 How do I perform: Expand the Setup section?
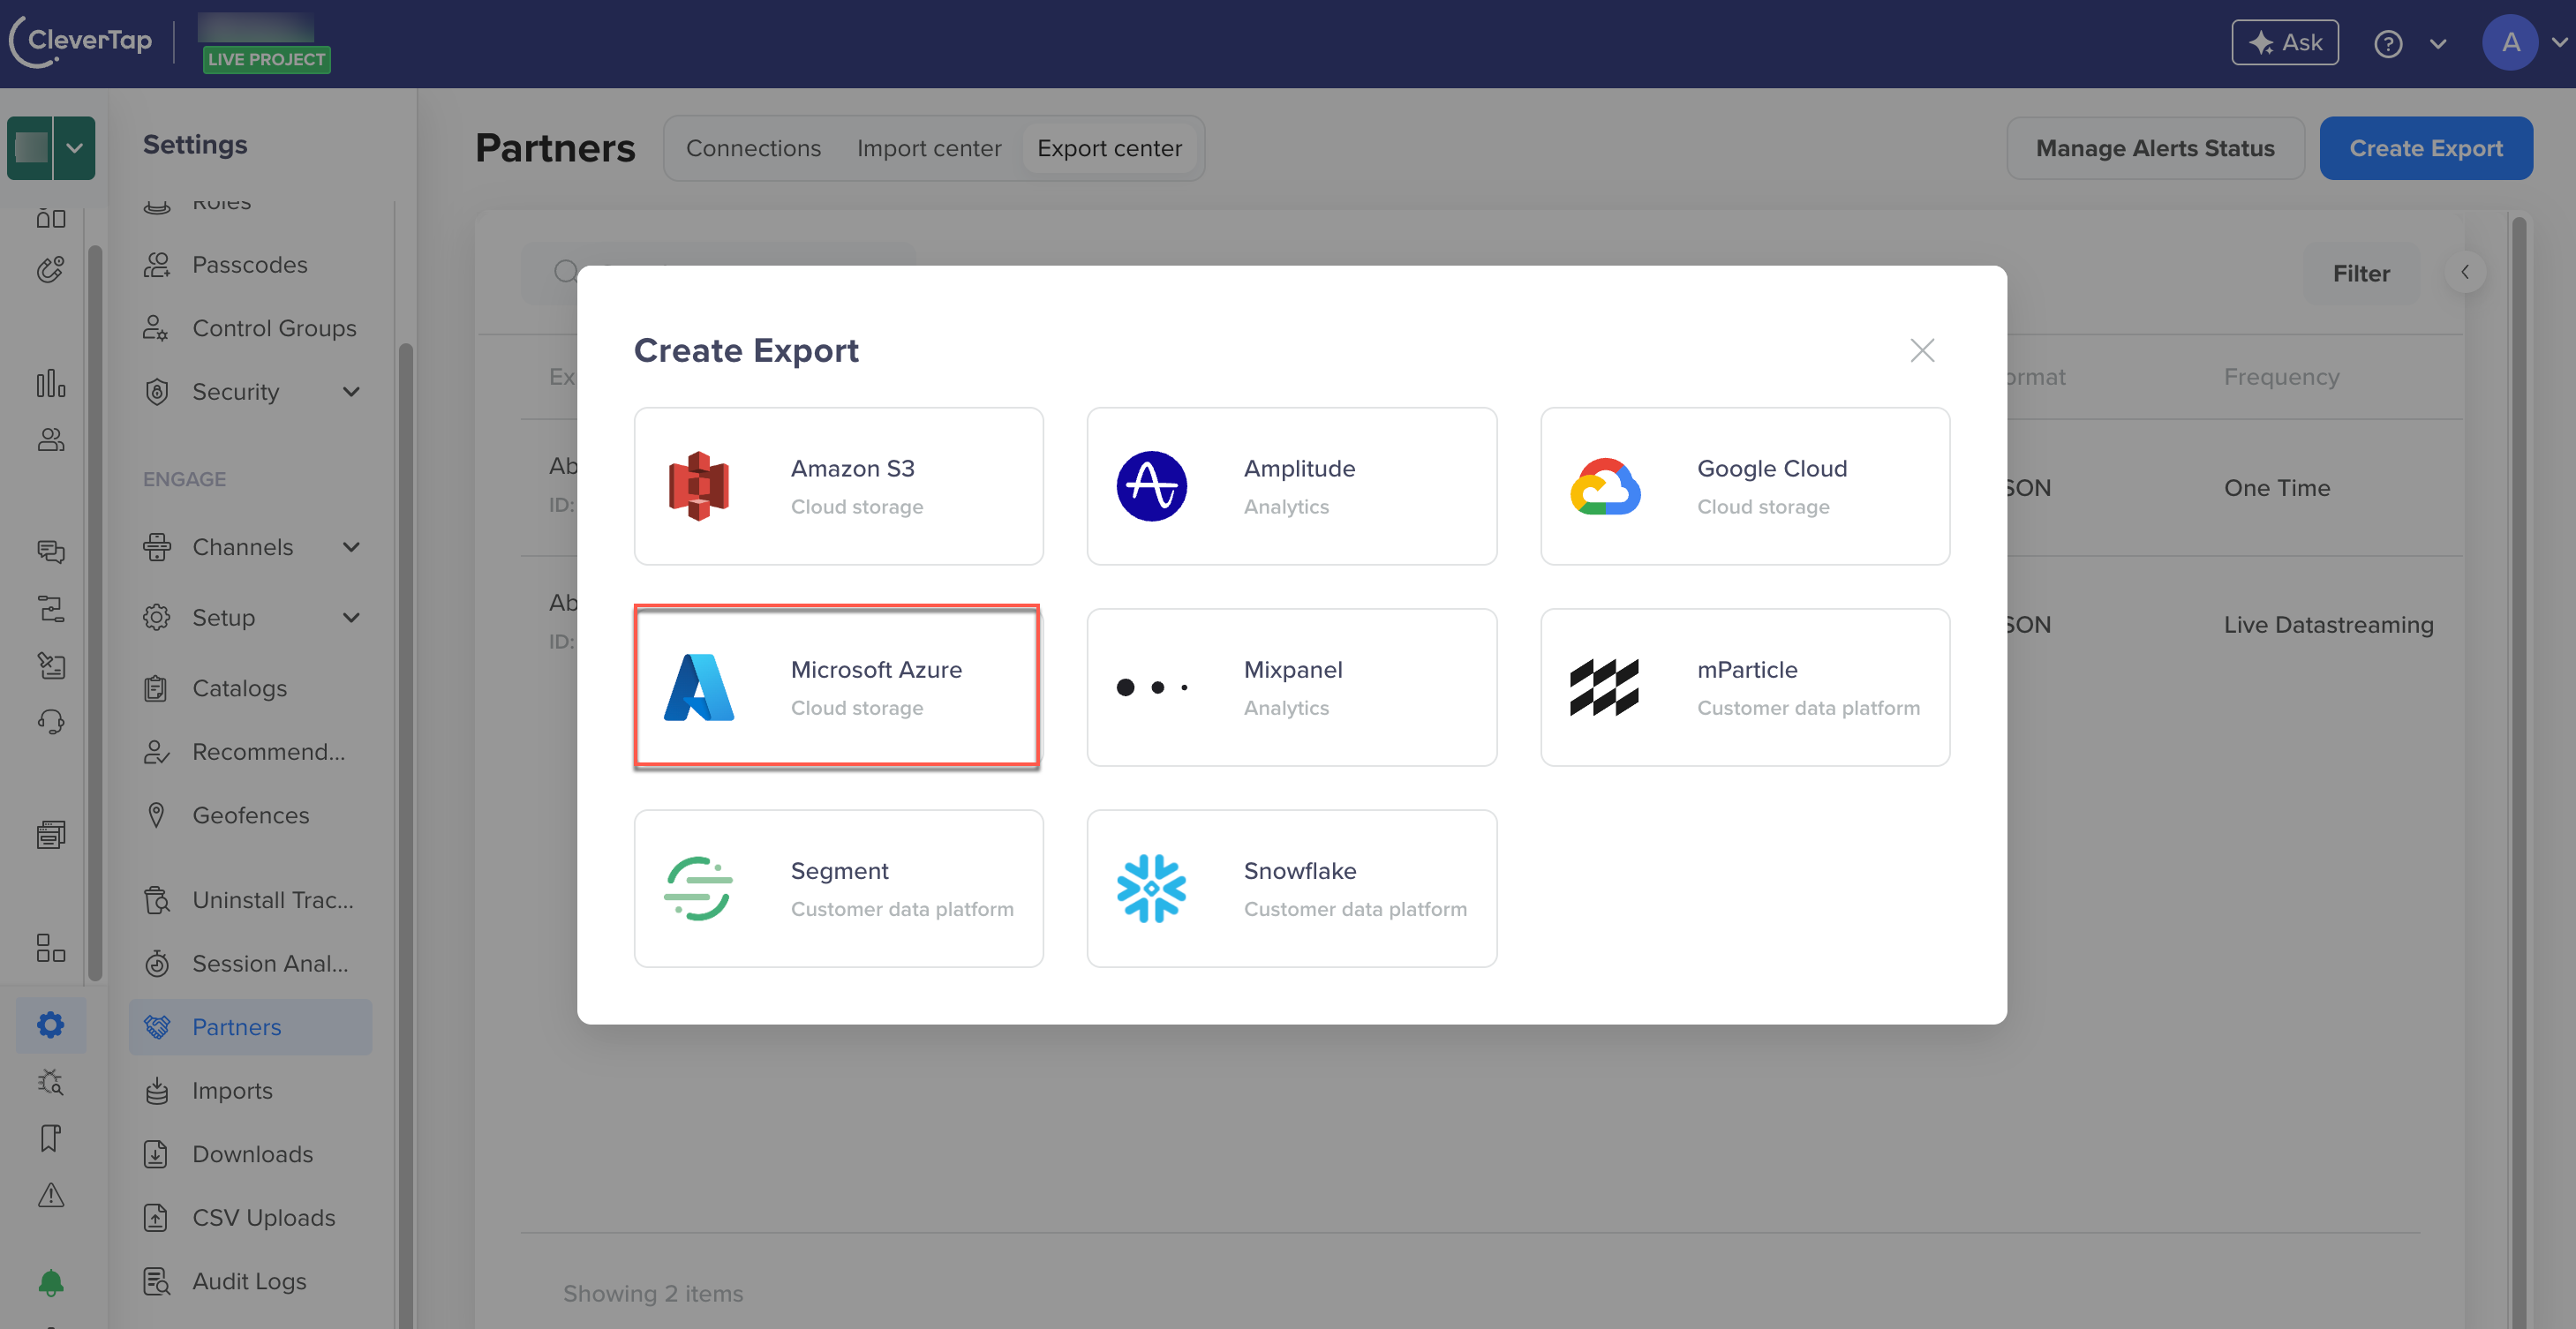tap(250, 617)
